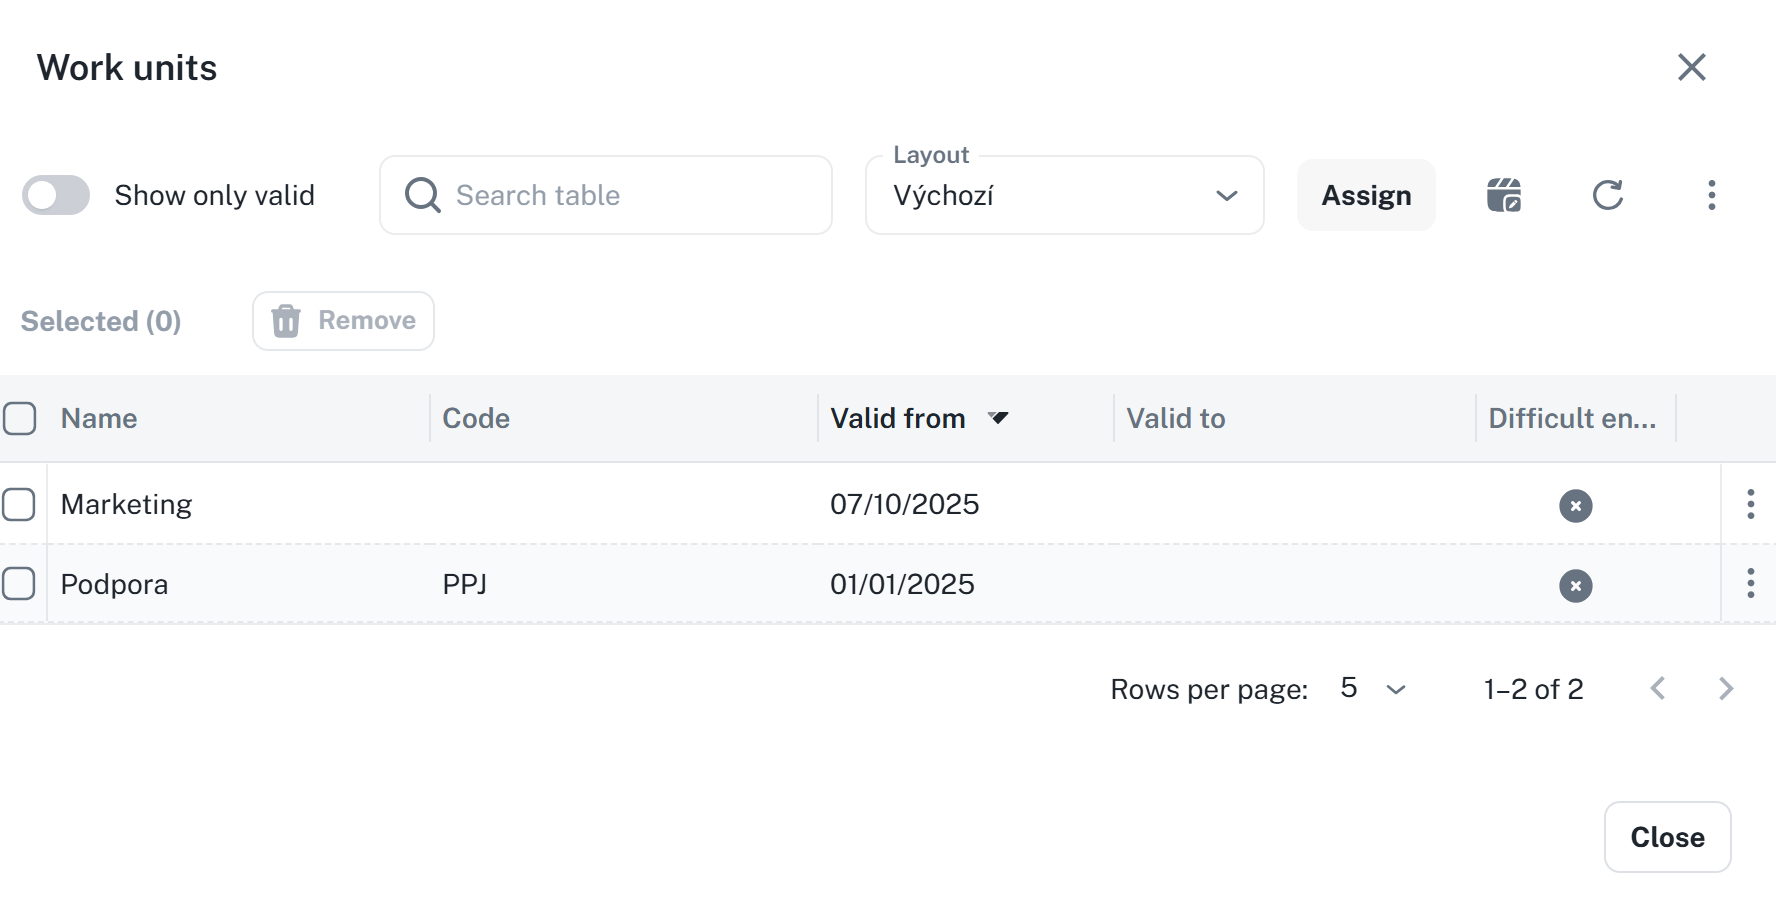This screenshot has width=1776, height=900.
Task: Enable the Show only valid toggle
Action: pos(56,195)
